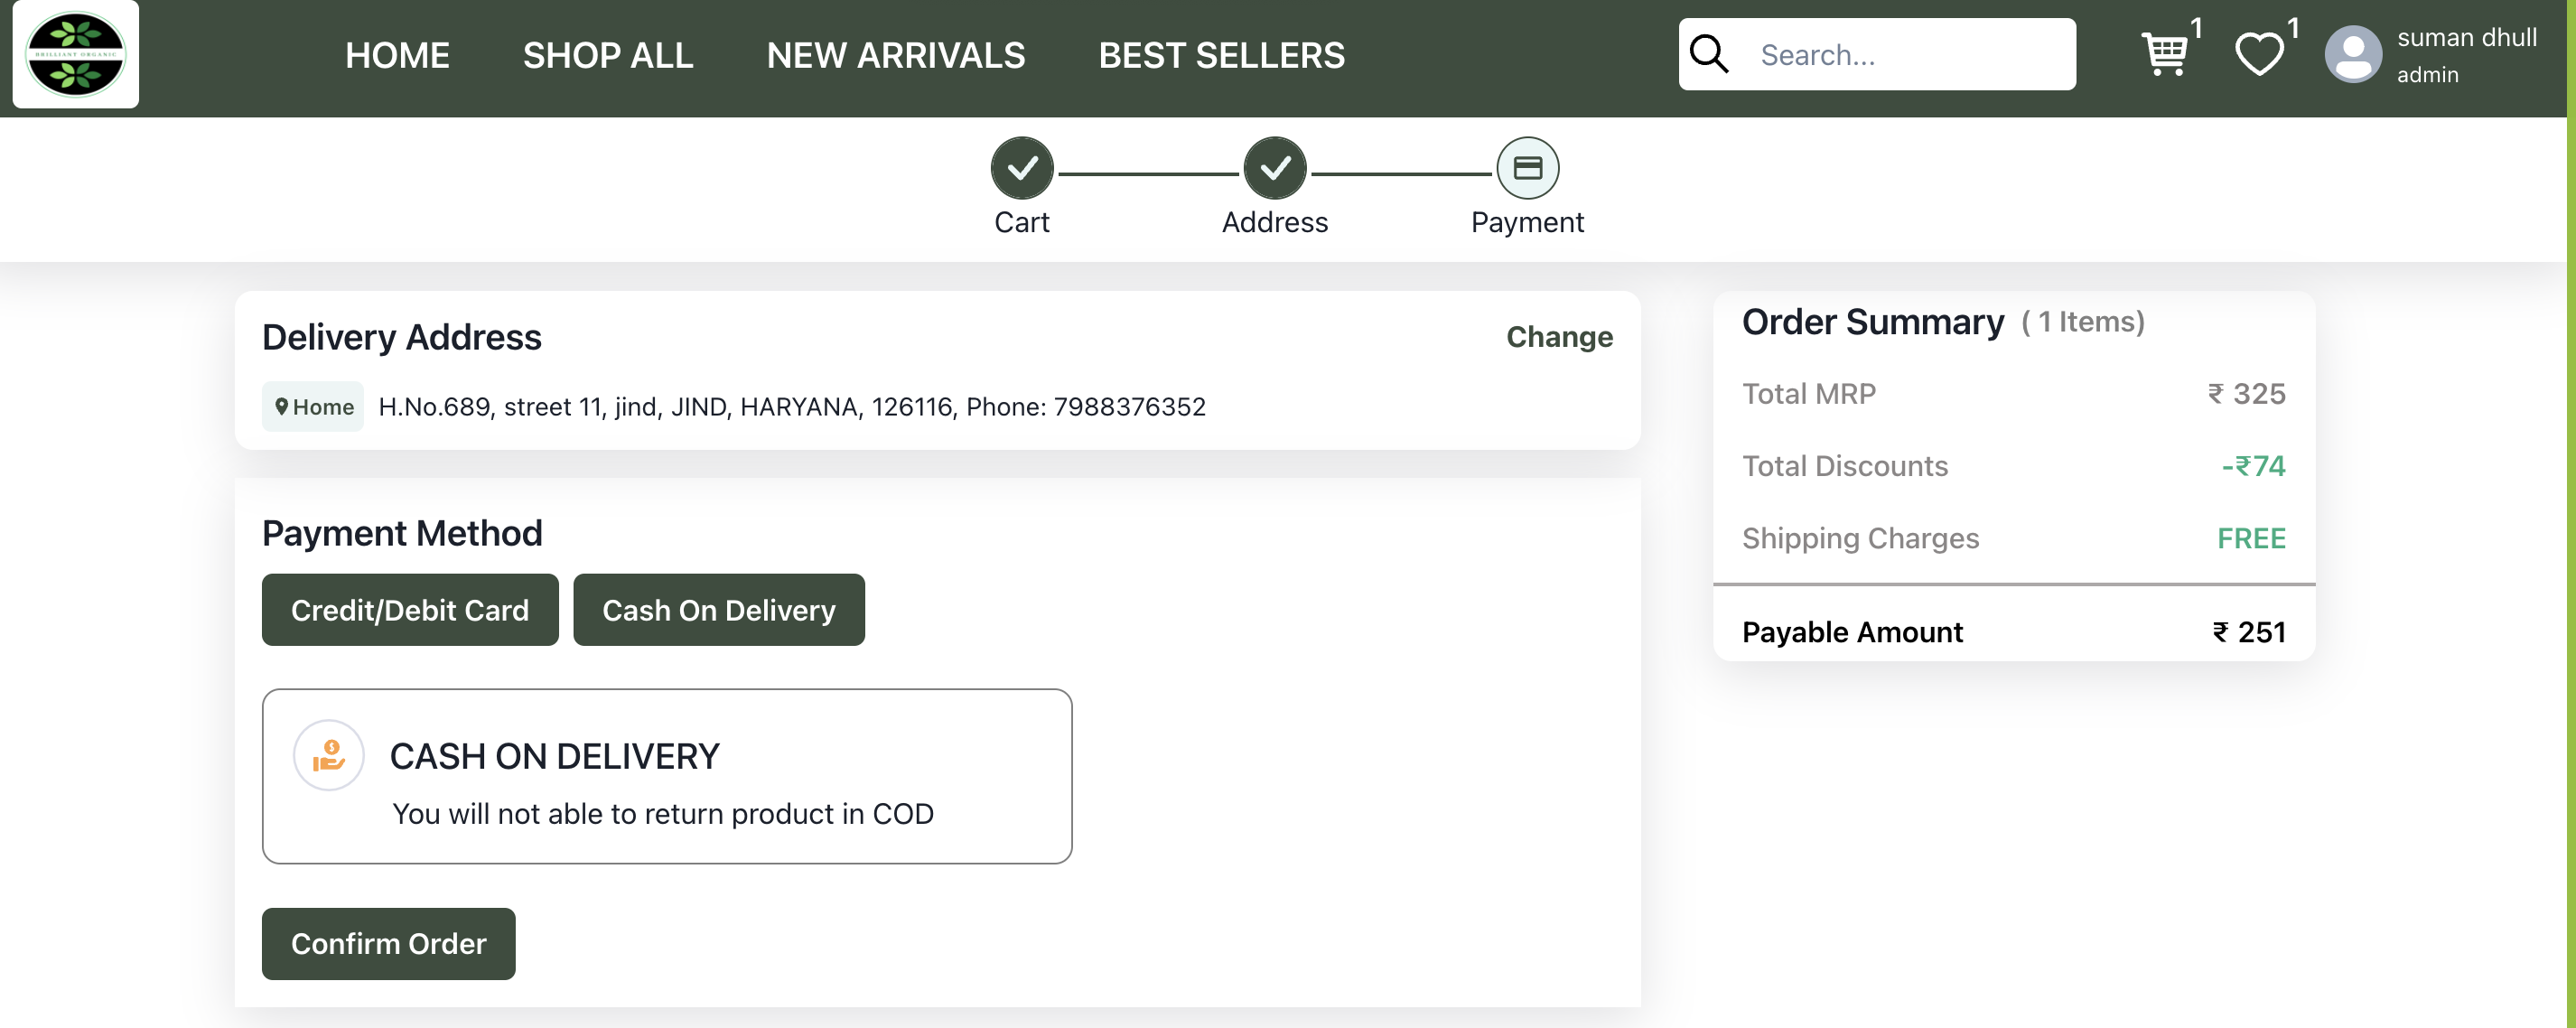Viewport: 2576px width, 1028px height.
Task: Click the completed Cart step checkmark
Action: click(x=1022, y=166)
